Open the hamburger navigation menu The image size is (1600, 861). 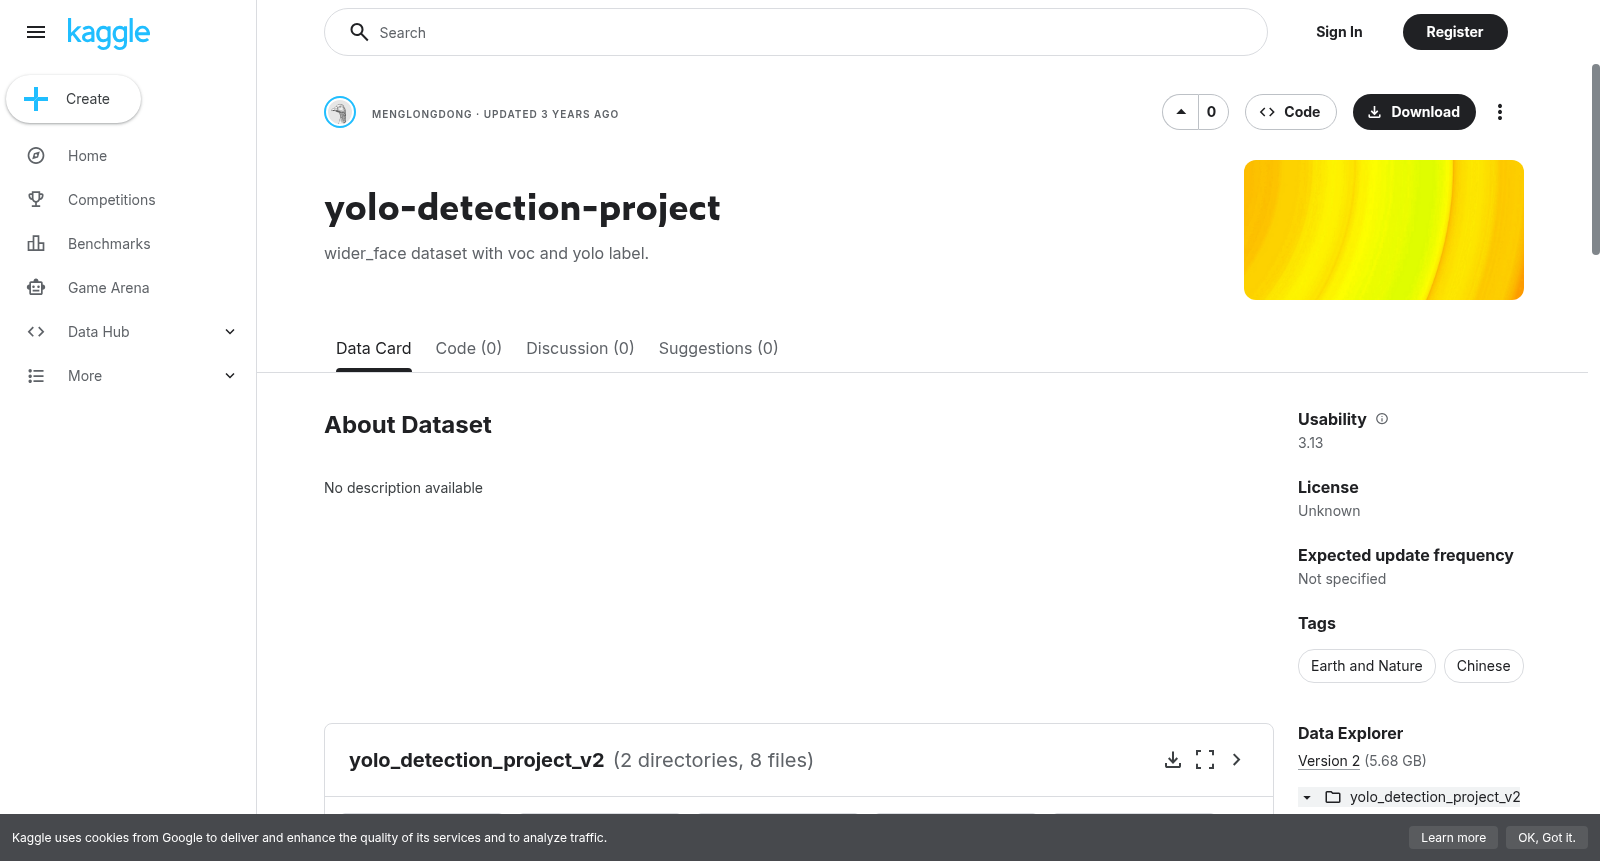[36, 32]
